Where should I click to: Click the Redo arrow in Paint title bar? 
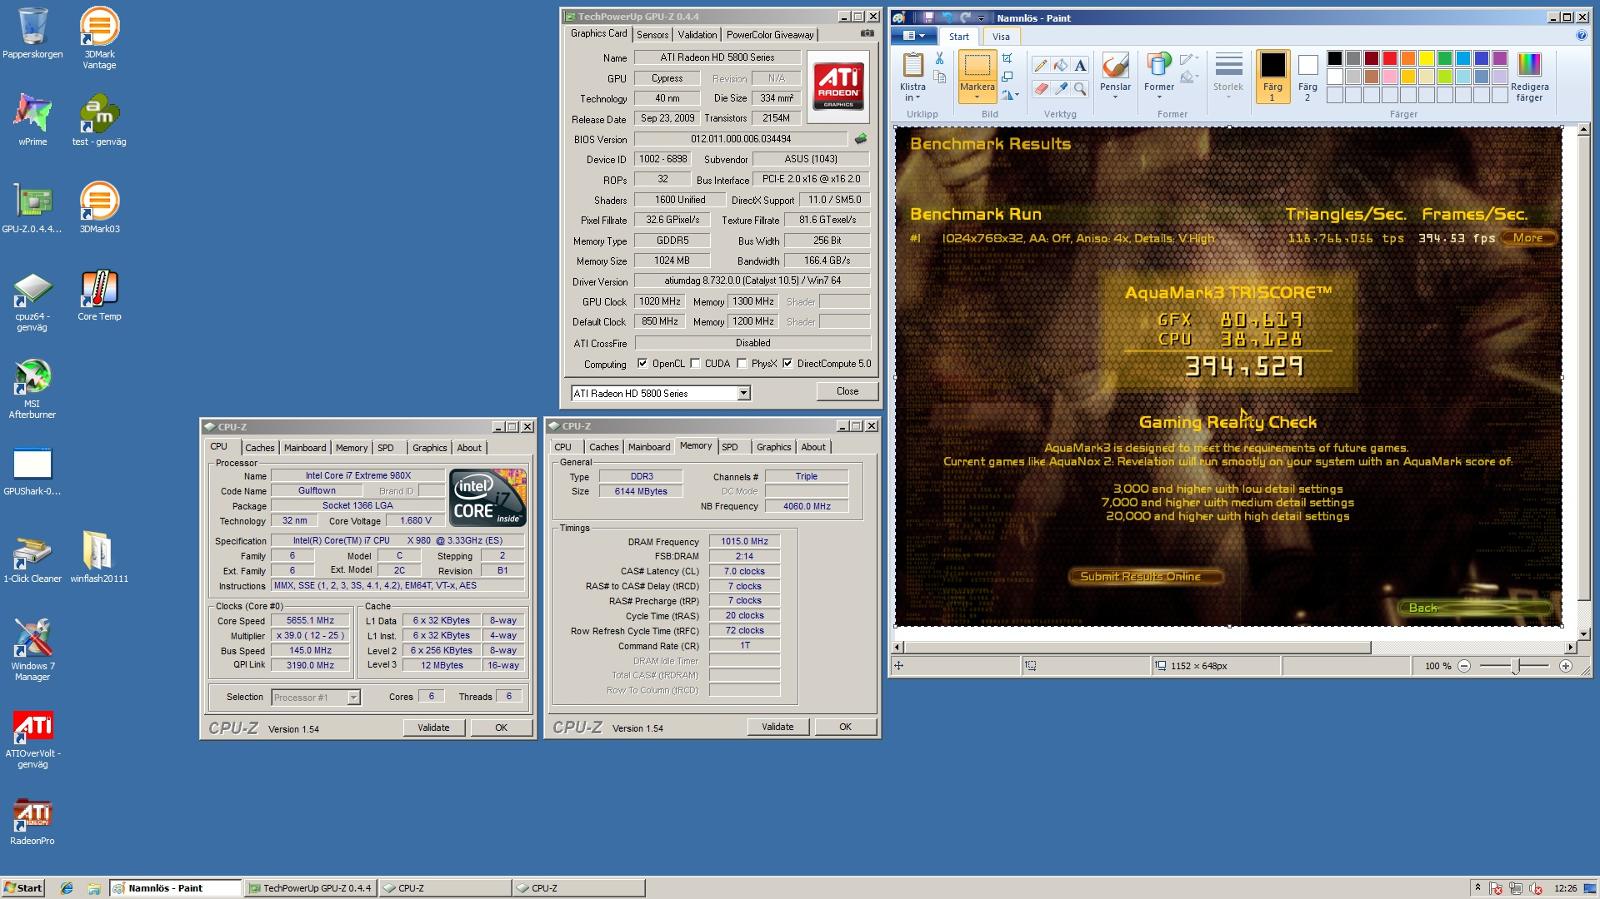click(x=965, y=18)
